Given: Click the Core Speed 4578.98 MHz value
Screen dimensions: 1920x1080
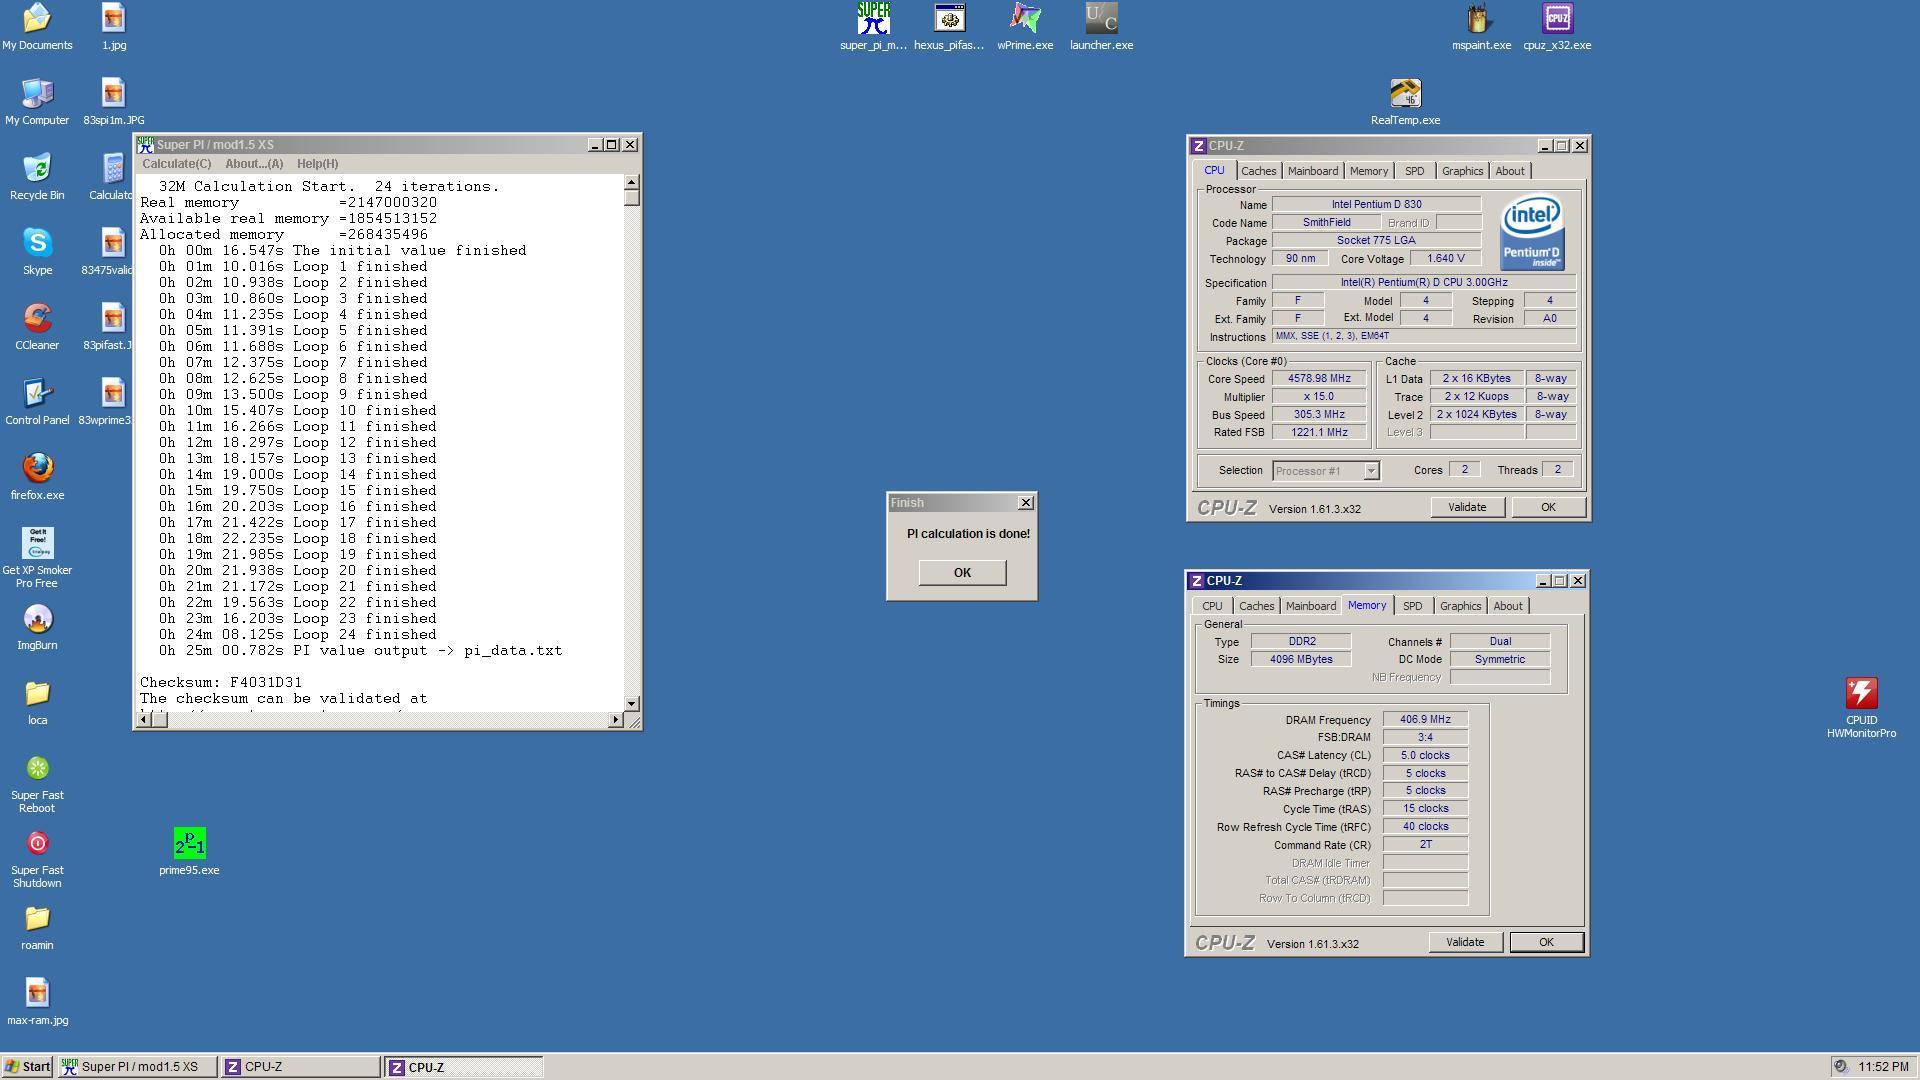Looking at the screenshot, I should click(x=1319, y=379).
